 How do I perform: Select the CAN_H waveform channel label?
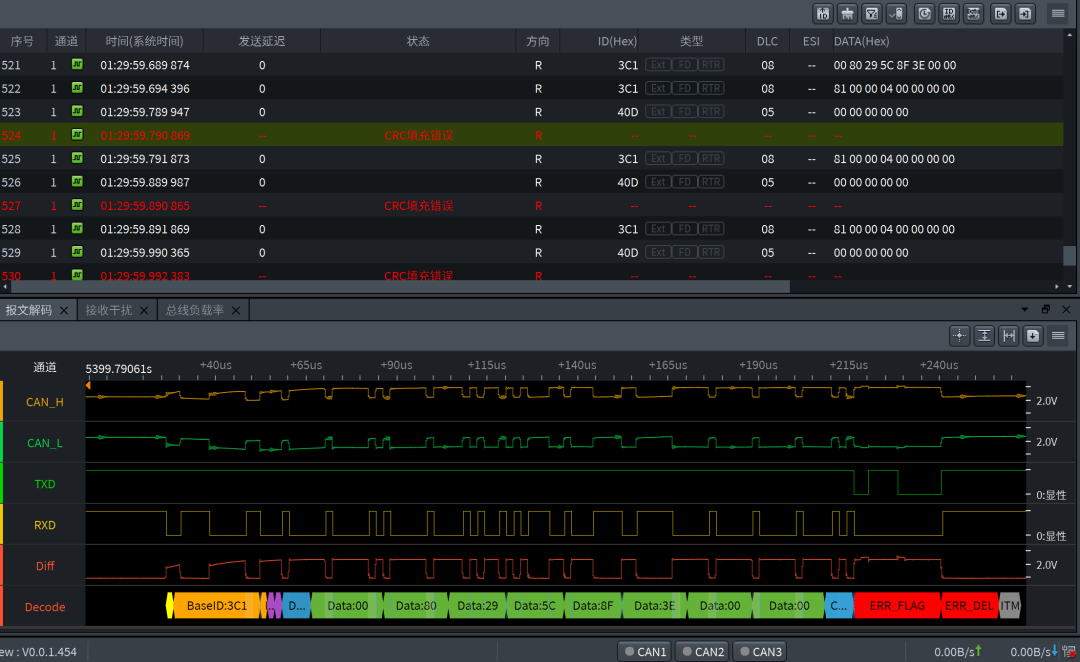pos(45,402)
